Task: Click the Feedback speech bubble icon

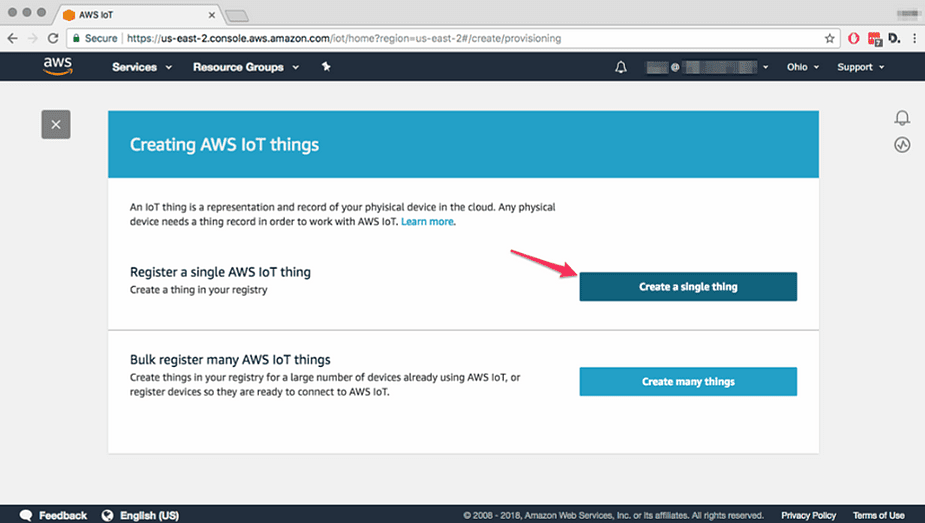Action: [26, 515]
